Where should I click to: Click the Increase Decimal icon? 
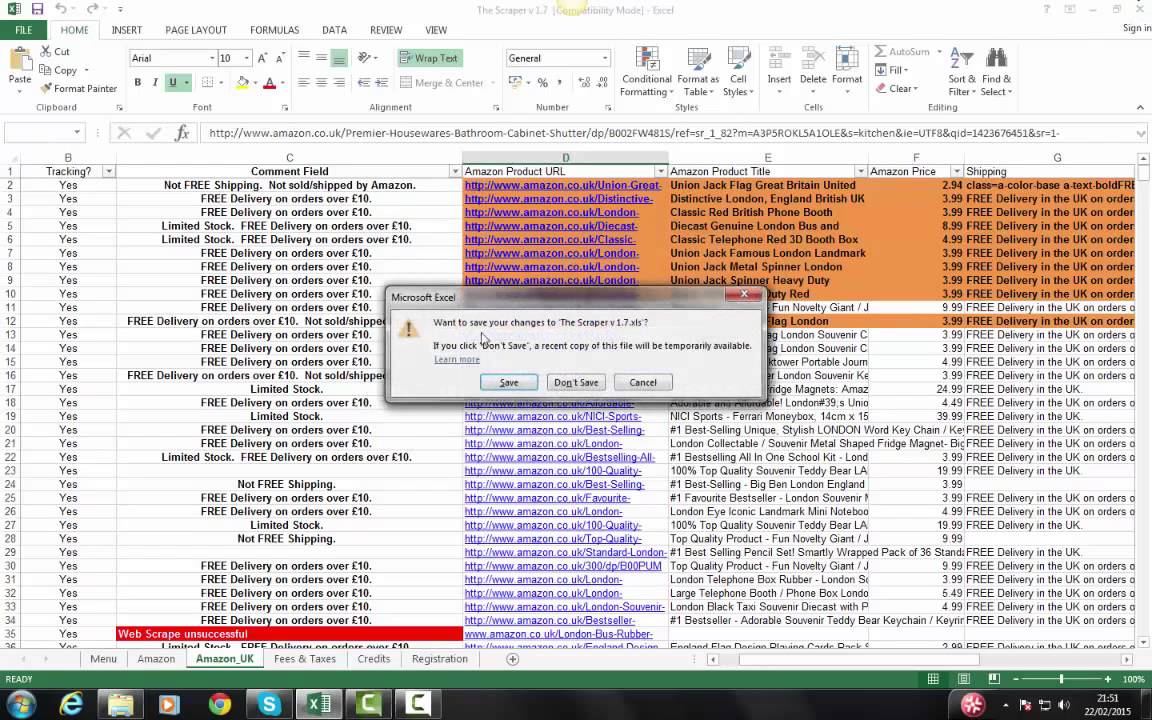point(585,82)
